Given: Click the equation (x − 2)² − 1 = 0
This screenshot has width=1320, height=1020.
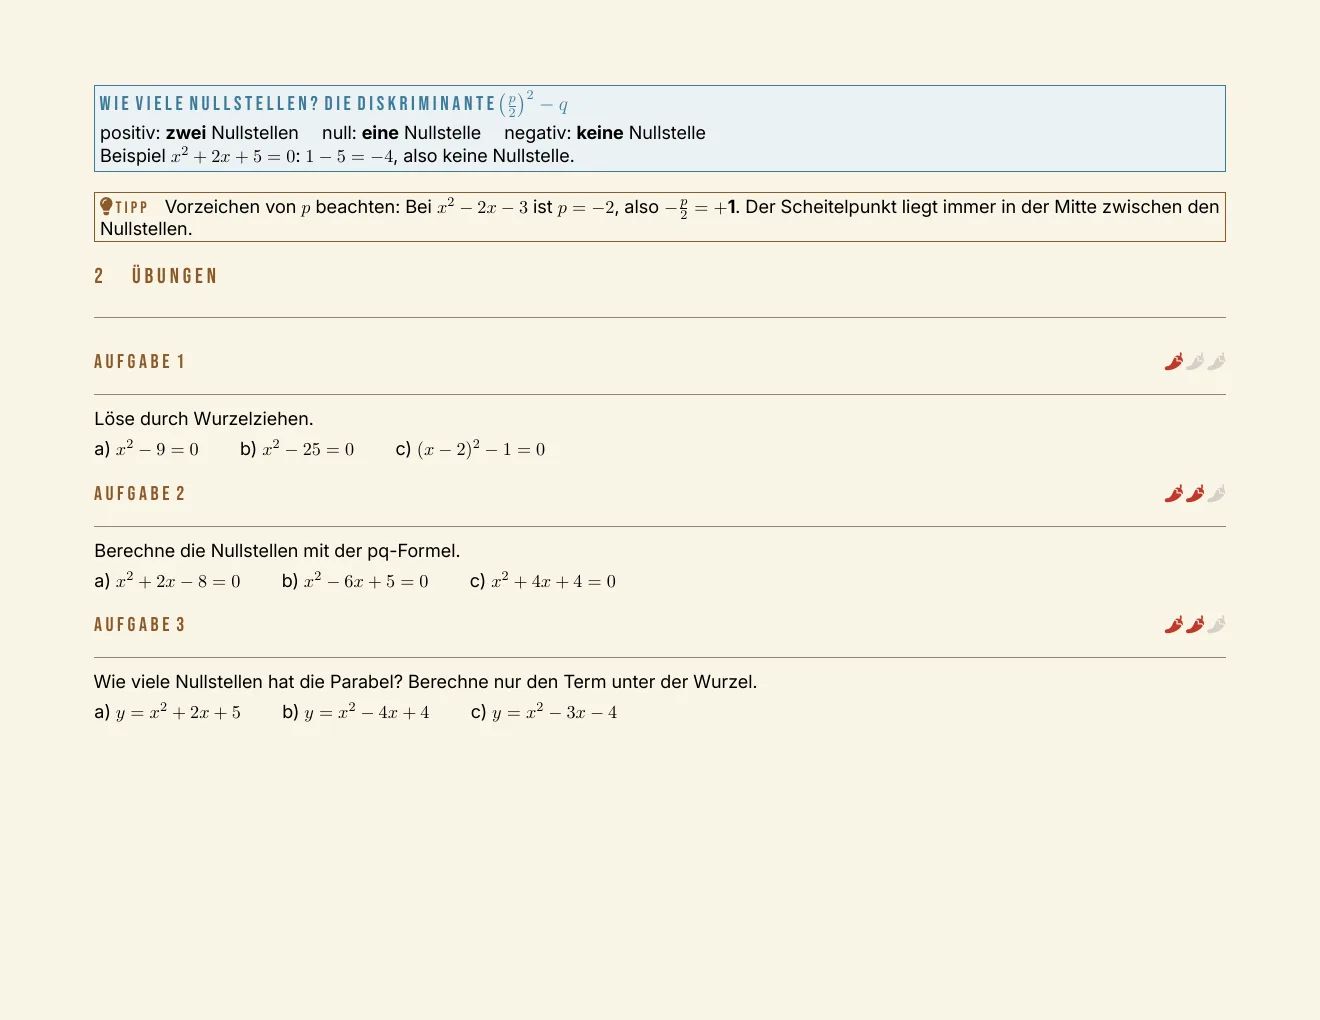Looking at the screenshot, I should 481,449.
